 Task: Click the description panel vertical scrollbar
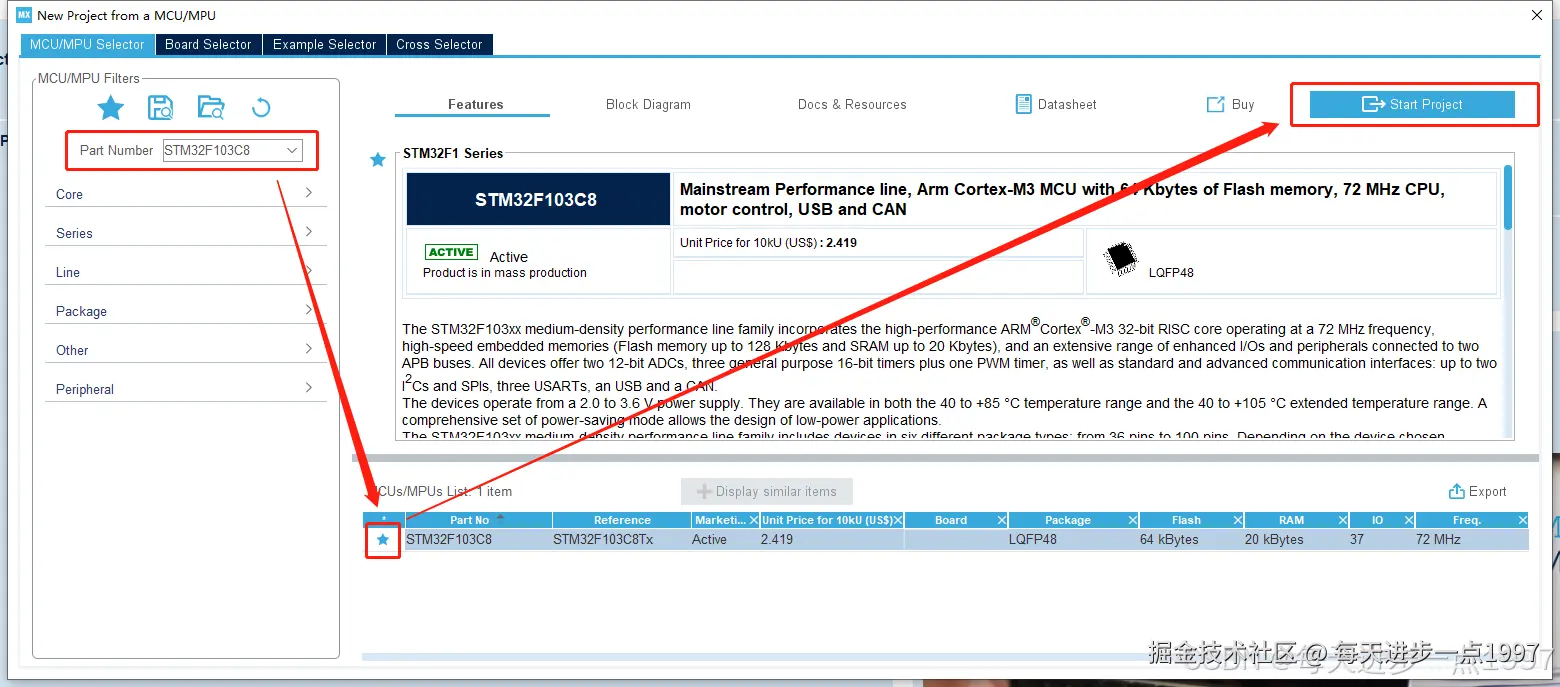(1508, 196)
